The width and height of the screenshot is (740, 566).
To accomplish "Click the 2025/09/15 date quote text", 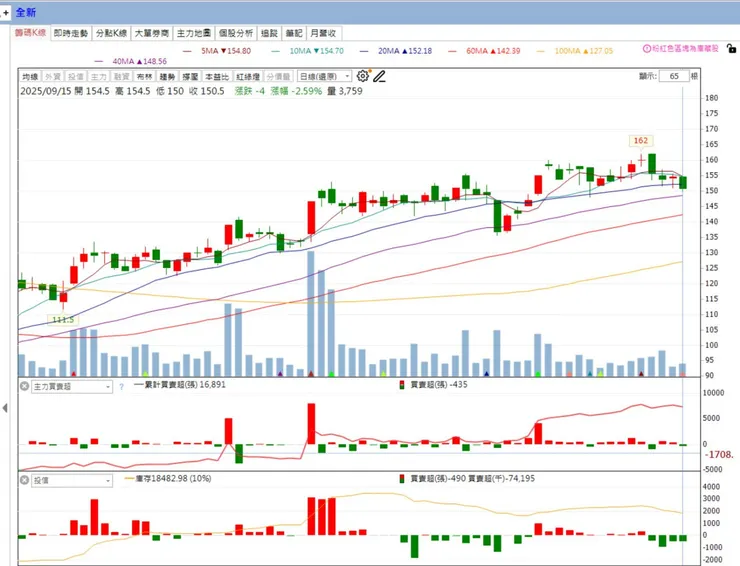I will (x=46, y=91).
